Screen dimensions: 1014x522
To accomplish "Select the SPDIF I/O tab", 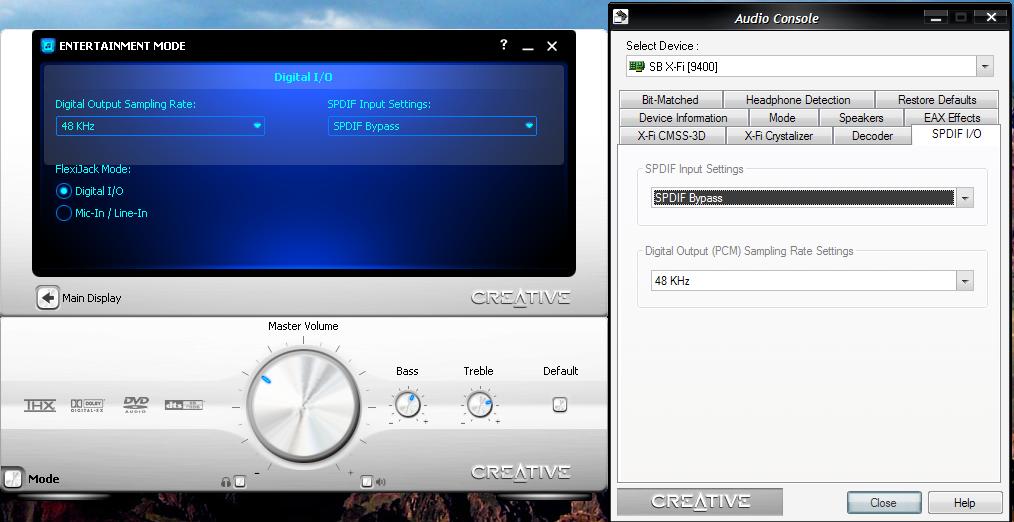I will (956, 134).
